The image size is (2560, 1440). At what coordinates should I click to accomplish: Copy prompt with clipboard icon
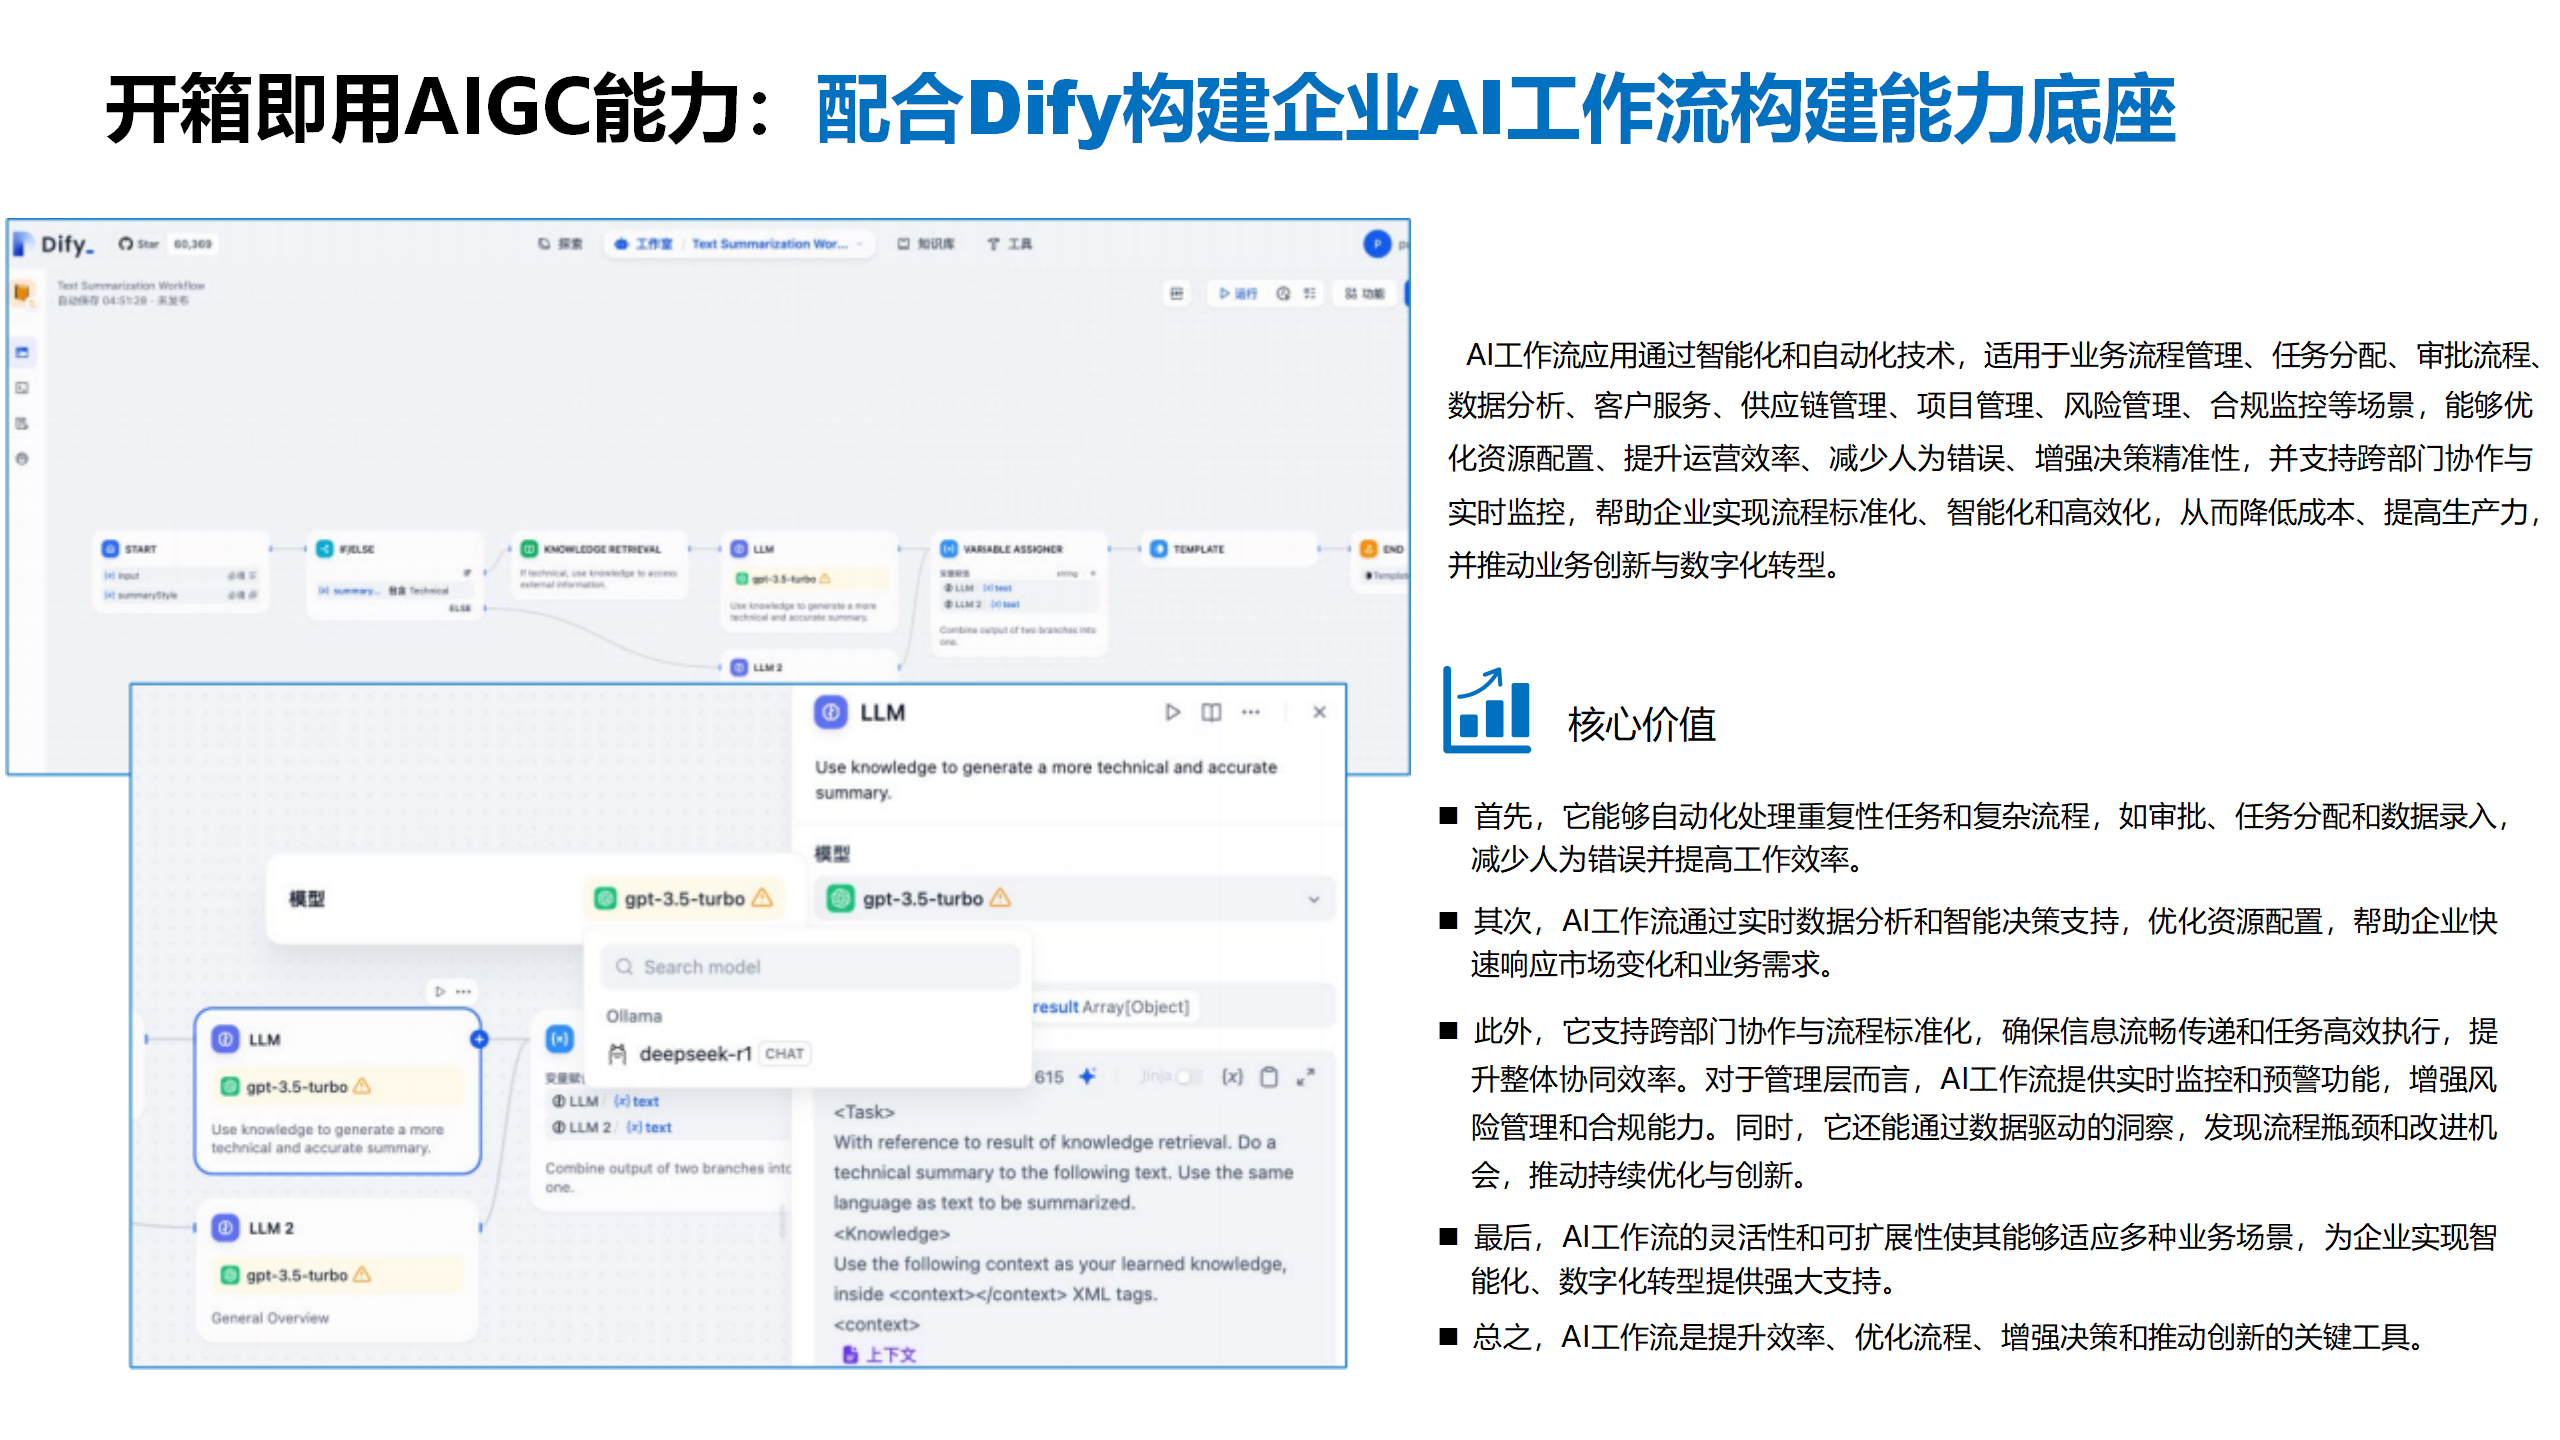[1269, 1076]
